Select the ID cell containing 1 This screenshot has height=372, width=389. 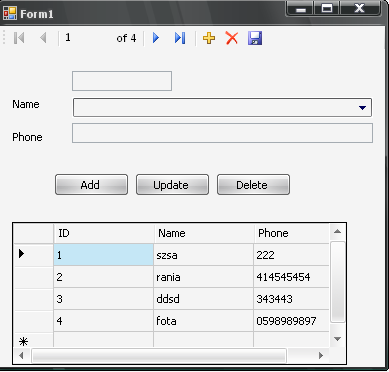pyautogui.click(x=104, y=255)
